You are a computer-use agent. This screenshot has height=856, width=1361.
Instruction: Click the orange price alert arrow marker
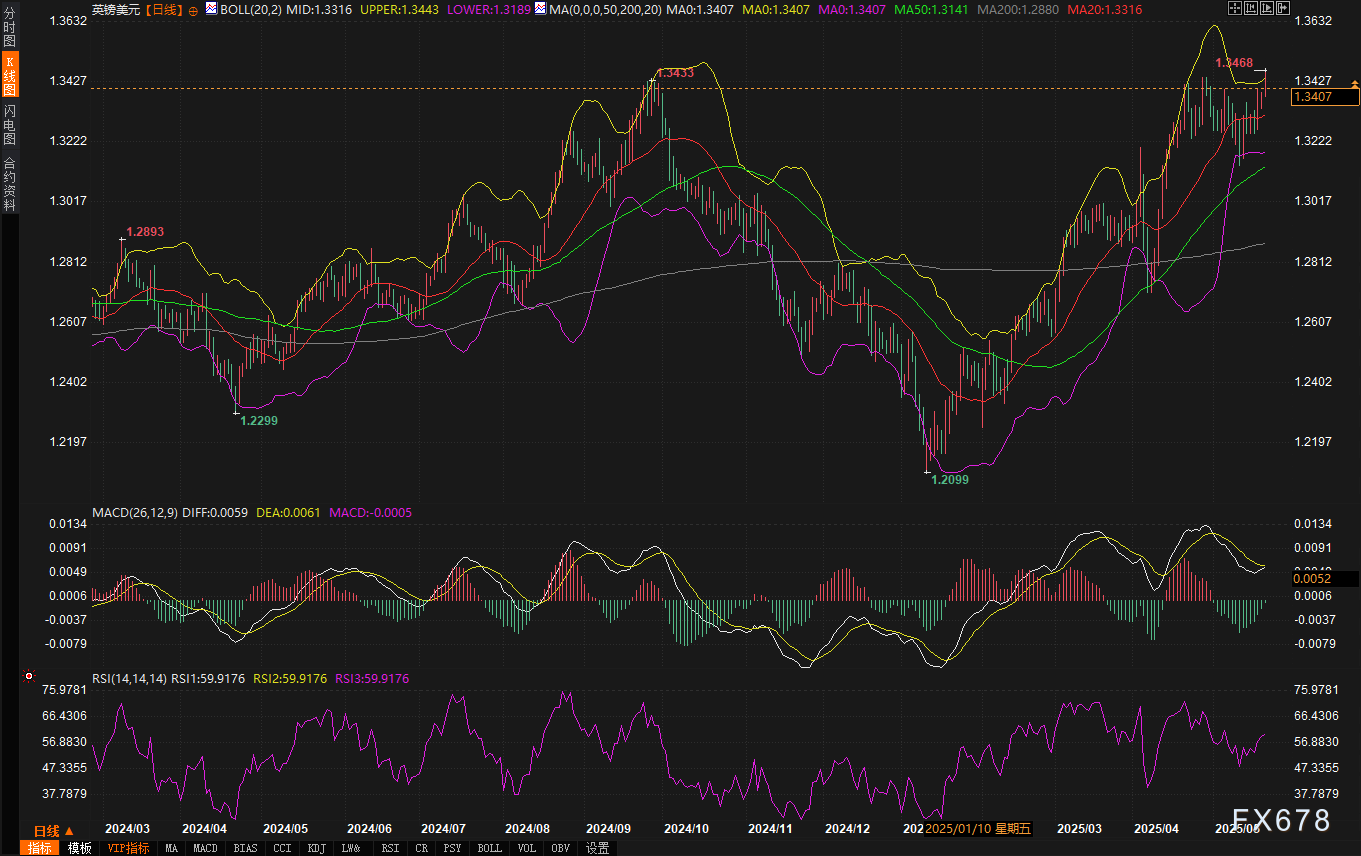(x=1354, y=85)
